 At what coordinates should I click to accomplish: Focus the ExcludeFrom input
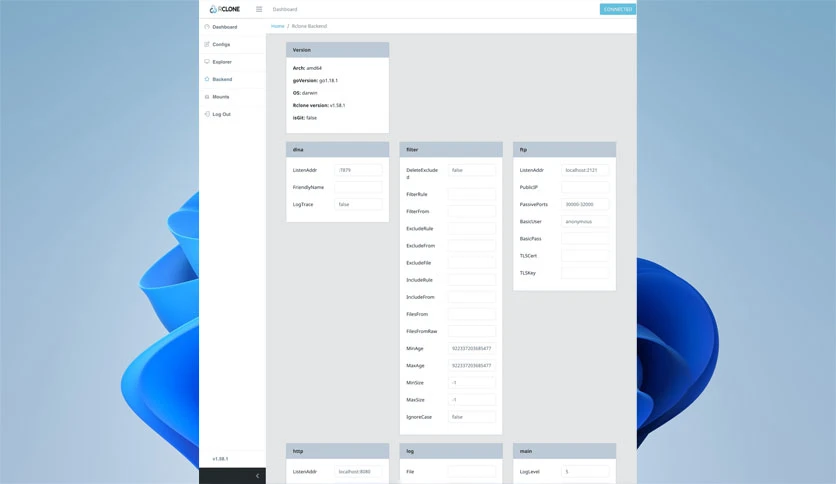click(x=472, y=245)
